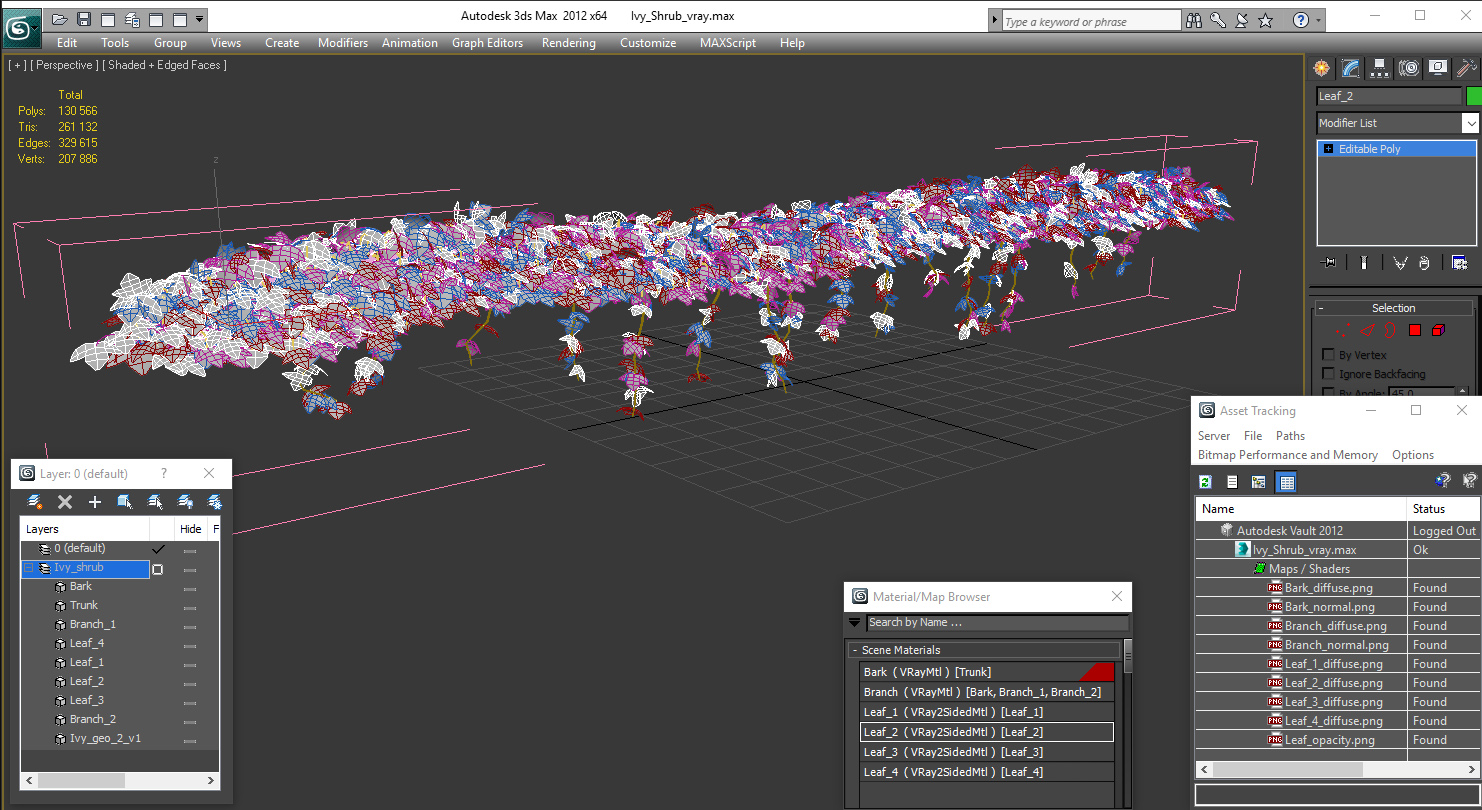Image resolution: width=1482 pixels, height=810 pixels.
Task: Open Paths menu in Asset Tracking
Action: (1290, 436)
